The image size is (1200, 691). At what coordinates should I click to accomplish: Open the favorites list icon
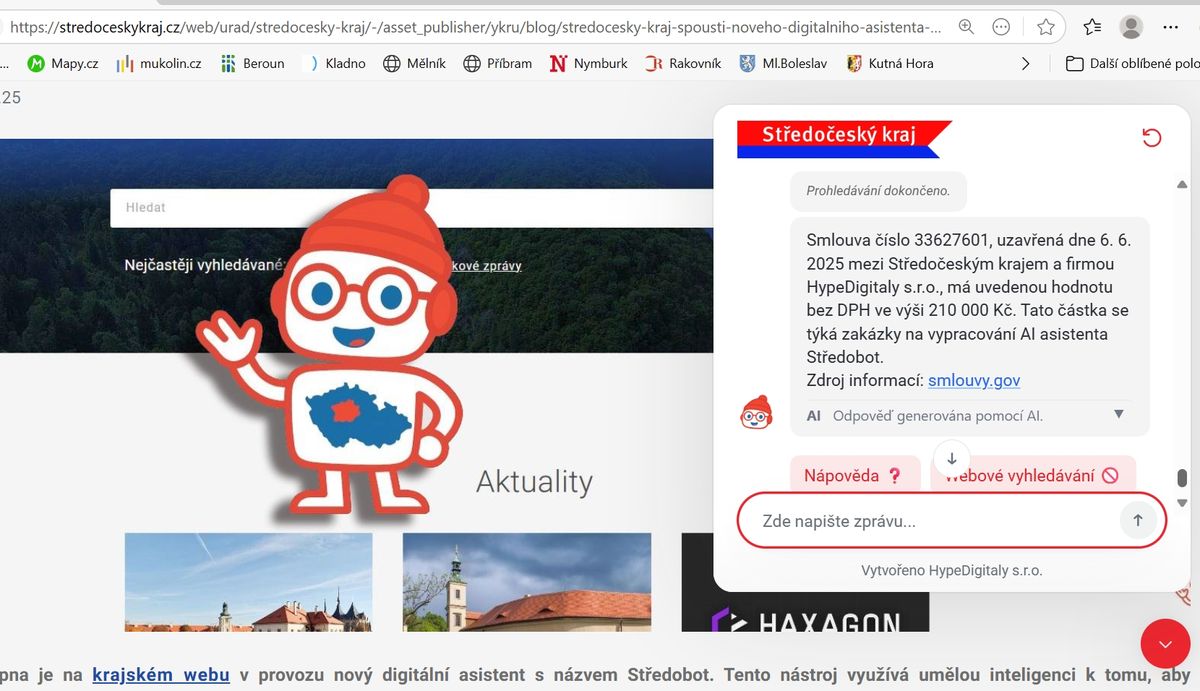1092,27
